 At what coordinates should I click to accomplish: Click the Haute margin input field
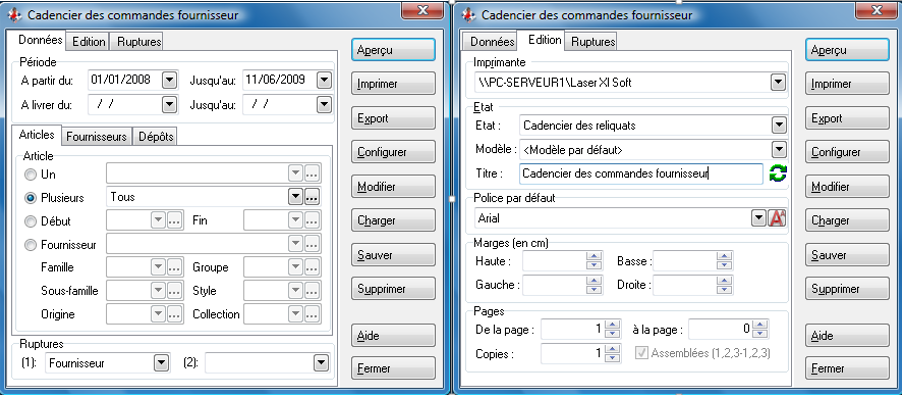(x=554, y=261)
